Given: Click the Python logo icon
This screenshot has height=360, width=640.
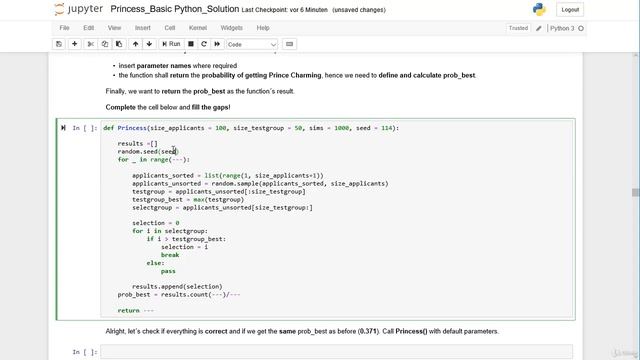Looking at the screenshot, I should click(x=539, y=9).
